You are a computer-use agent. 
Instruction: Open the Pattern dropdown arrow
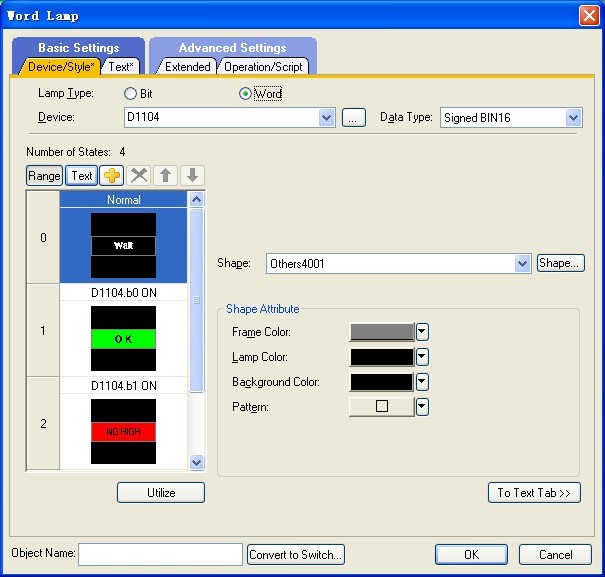click(422, 407)
